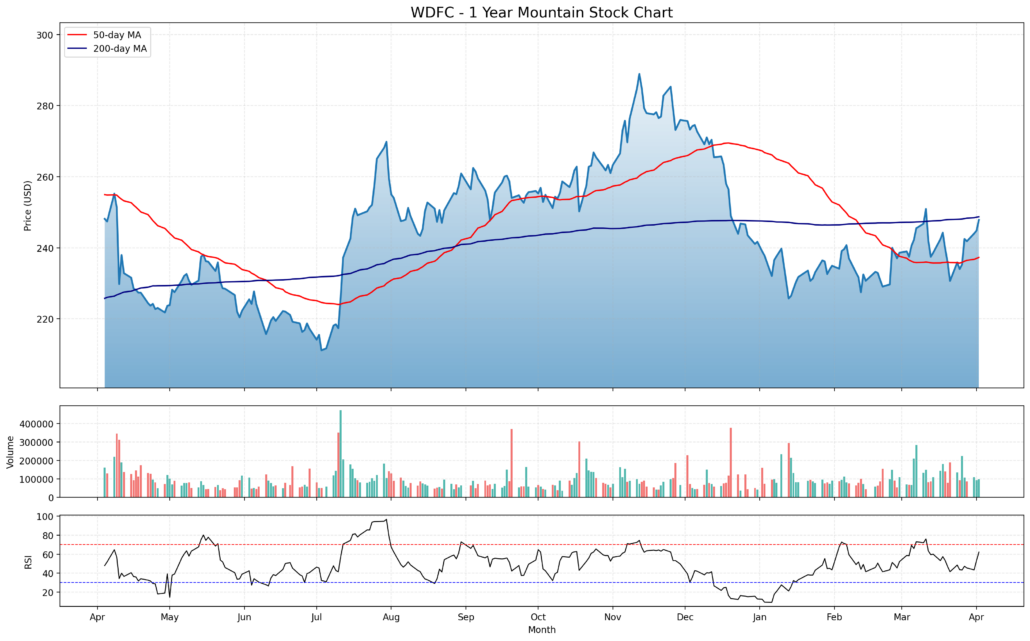Select the 400000 volume tick label
This screenshot has height=641, width=1030.
point(36,424)
